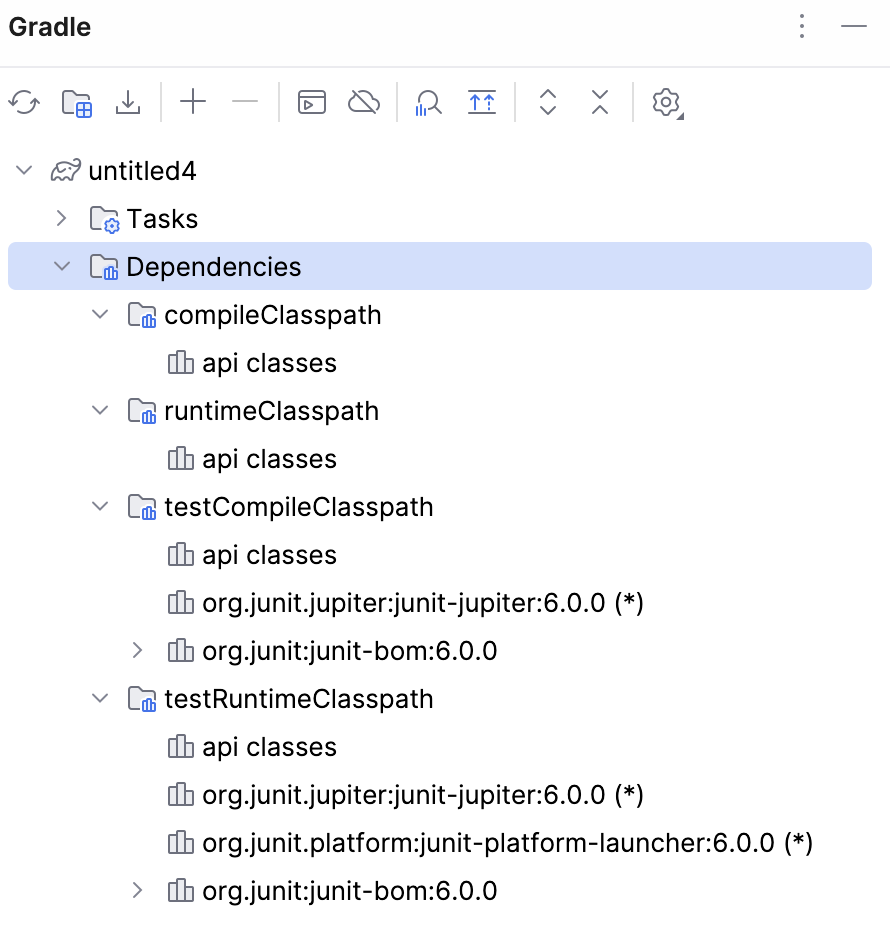
Task: Select api classes under testCompileClasspath
Action: (x=440, y=555)
